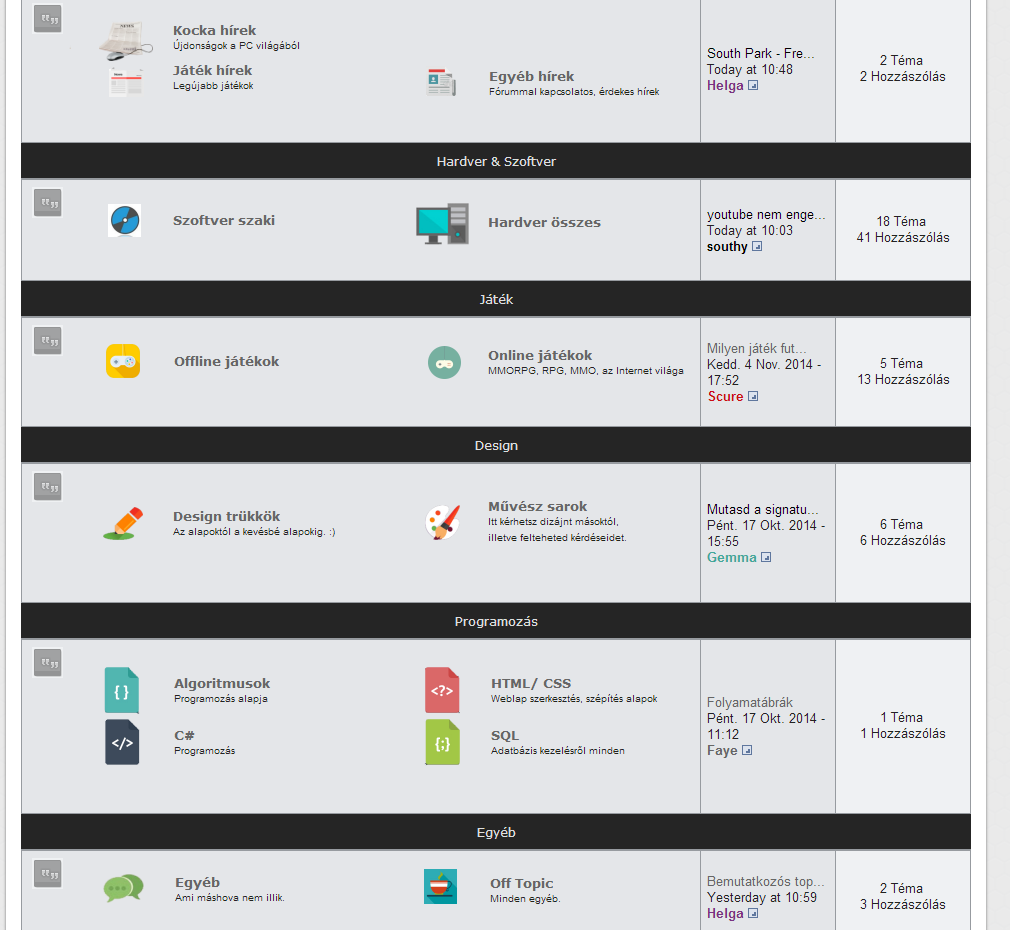This screenshot has width=1010, height=930.
Task: Open the Játék hírek forum link
Action: [213, 70]
